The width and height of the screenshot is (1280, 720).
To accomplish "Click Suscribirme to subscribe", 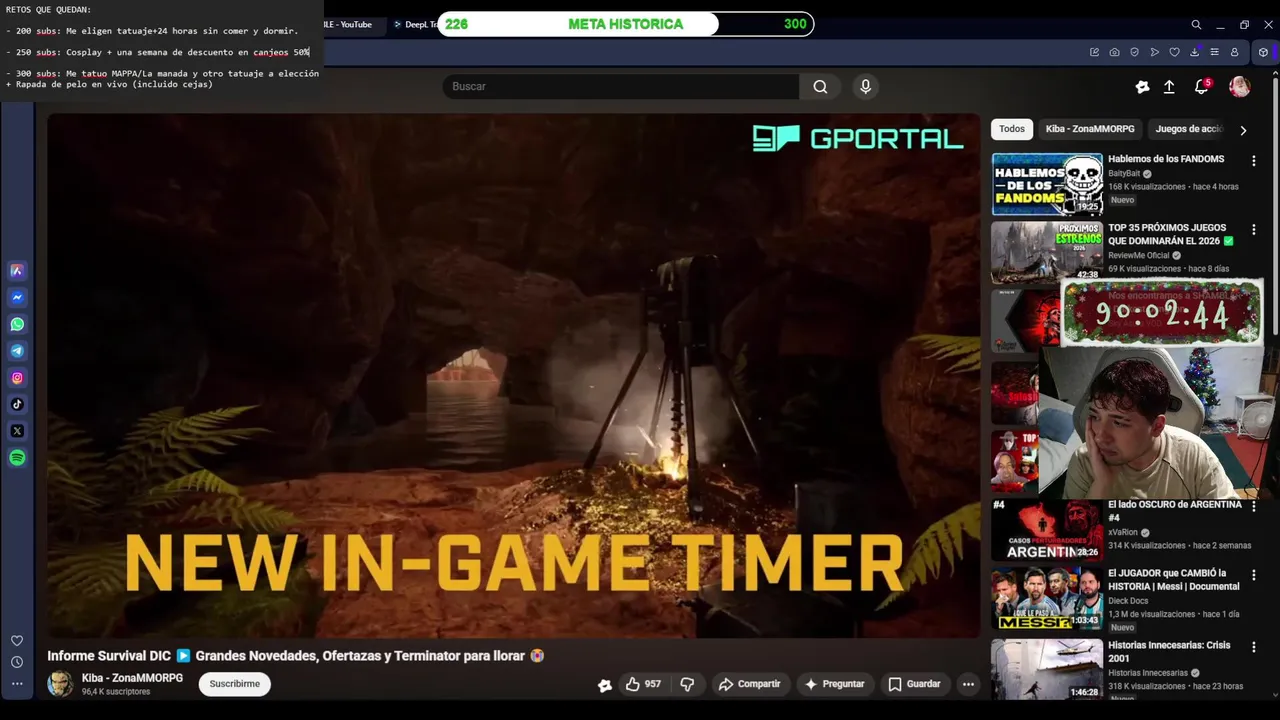I will click(234, 684).
